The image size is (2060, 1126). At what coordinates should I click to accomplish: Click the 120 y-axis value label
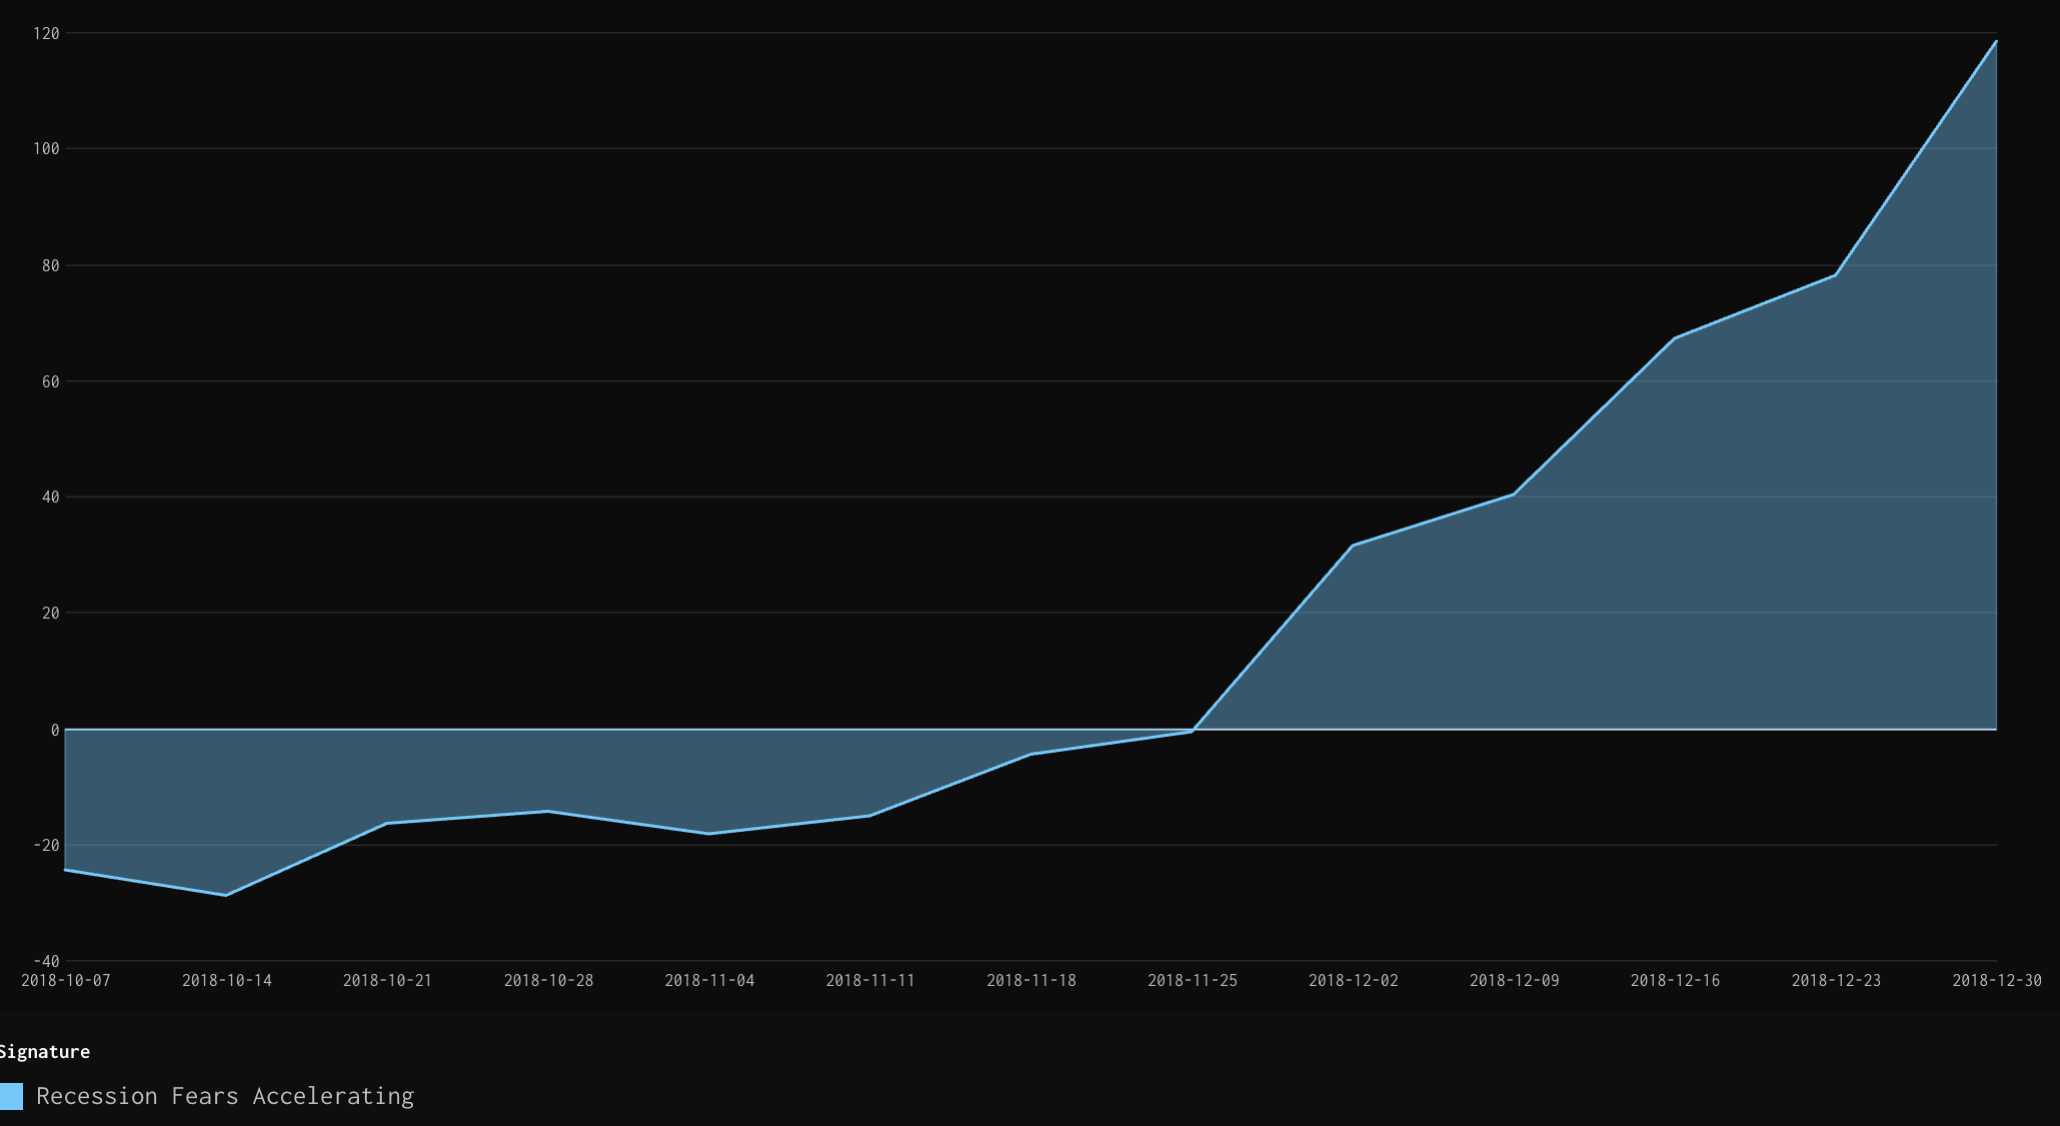pyautogui.click(x=47, y=33)
